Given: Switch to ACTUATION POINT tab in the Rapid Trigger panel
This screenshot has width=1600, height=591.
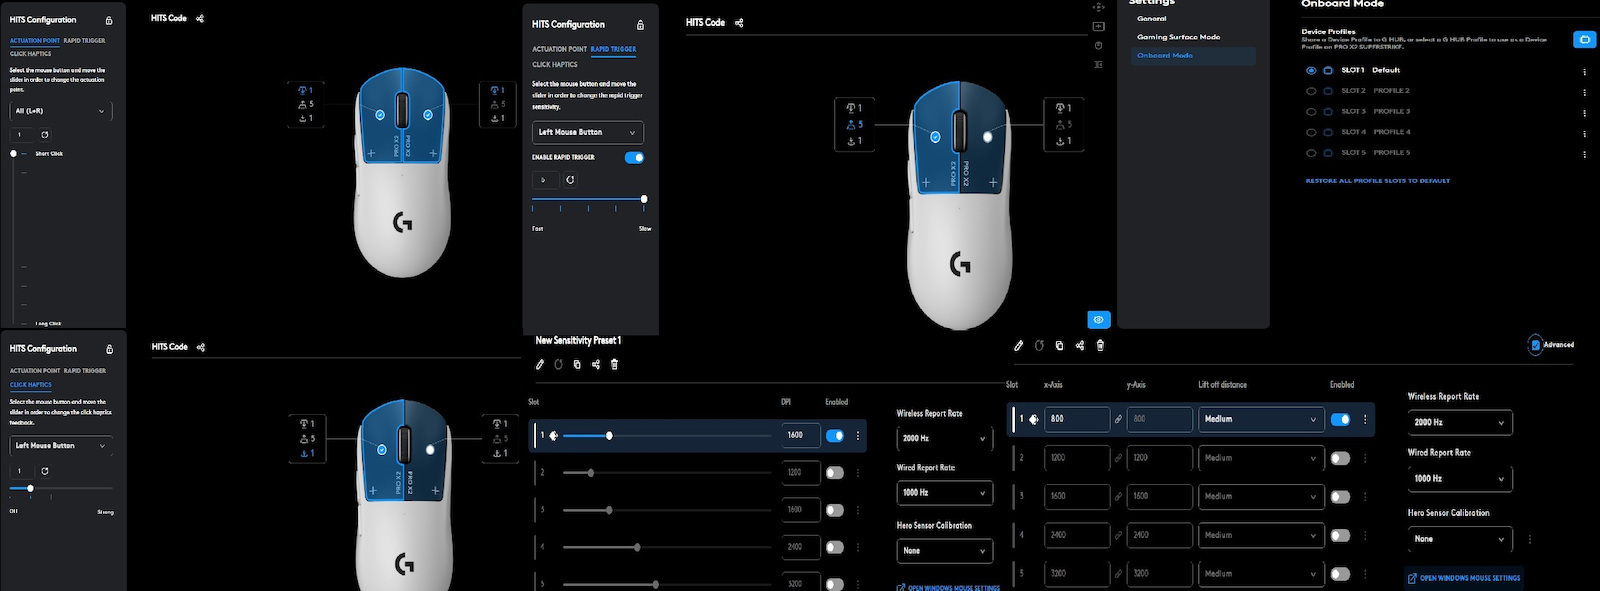Looking at the screenshot, I should tap(559, 49).
